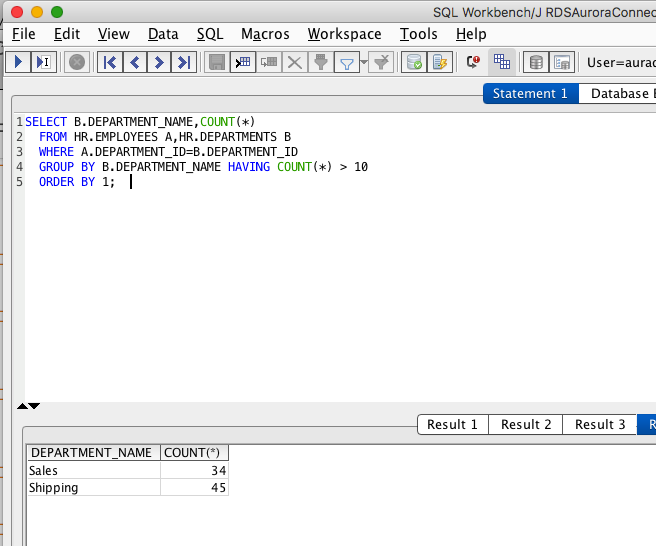Click the Save changes floppy disk icon
This screenshot has width=656, height=546.
pyautogui.click(x=215, y=62)
